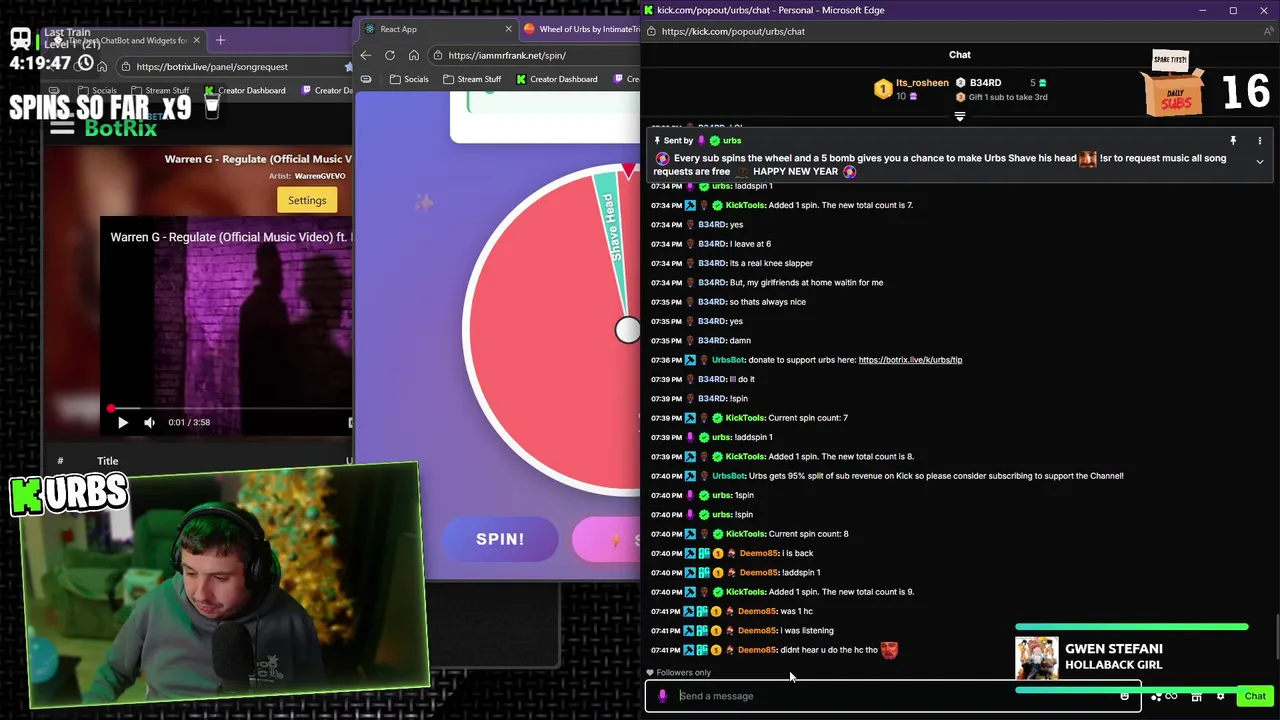Open Creator Dashboard bookmark in BotRix window
Viewport: 1280px width, 720px height.
[245, 90]
